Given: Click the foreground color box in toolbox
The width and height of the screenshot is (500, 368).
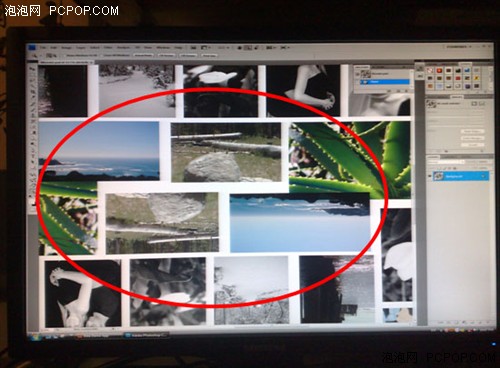Looking at the screenshot, I should point(30,196).
